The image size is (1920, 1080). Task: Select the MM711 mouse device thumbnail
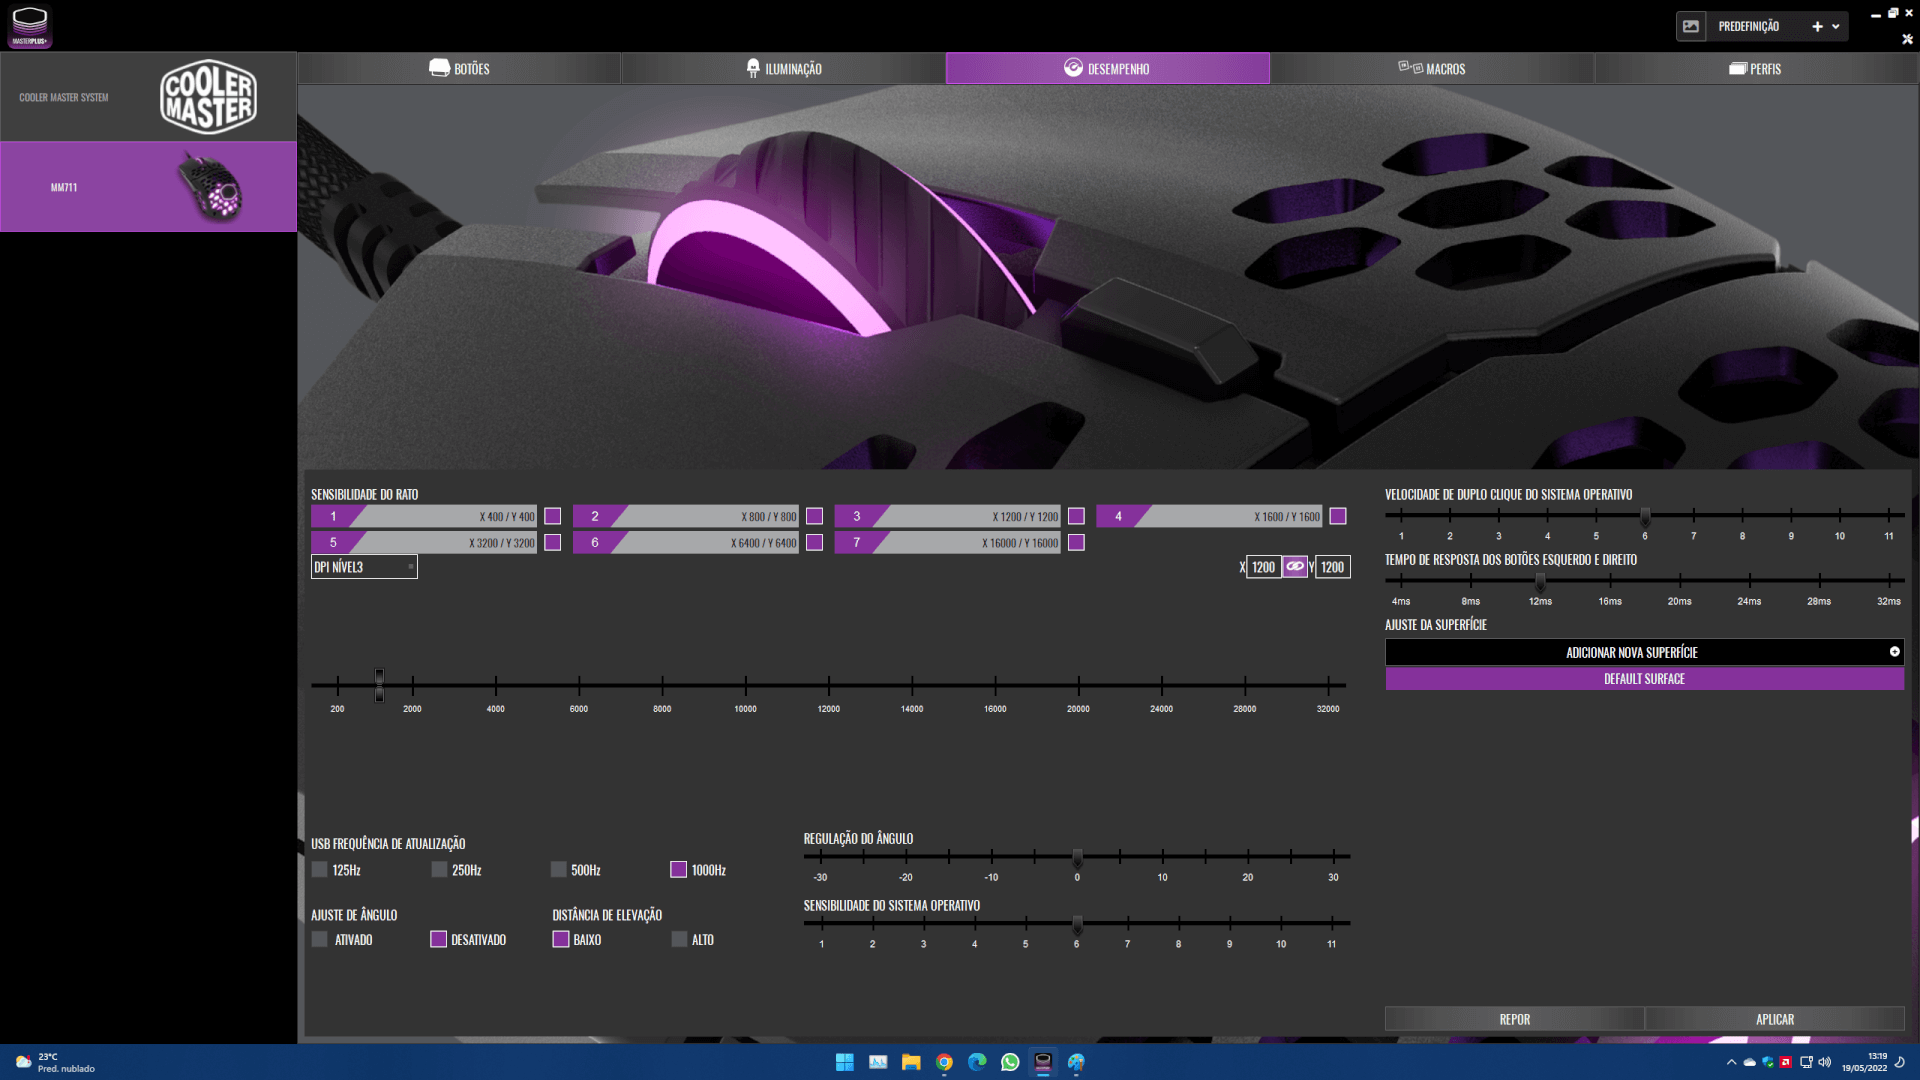click(x=210, y=187)
